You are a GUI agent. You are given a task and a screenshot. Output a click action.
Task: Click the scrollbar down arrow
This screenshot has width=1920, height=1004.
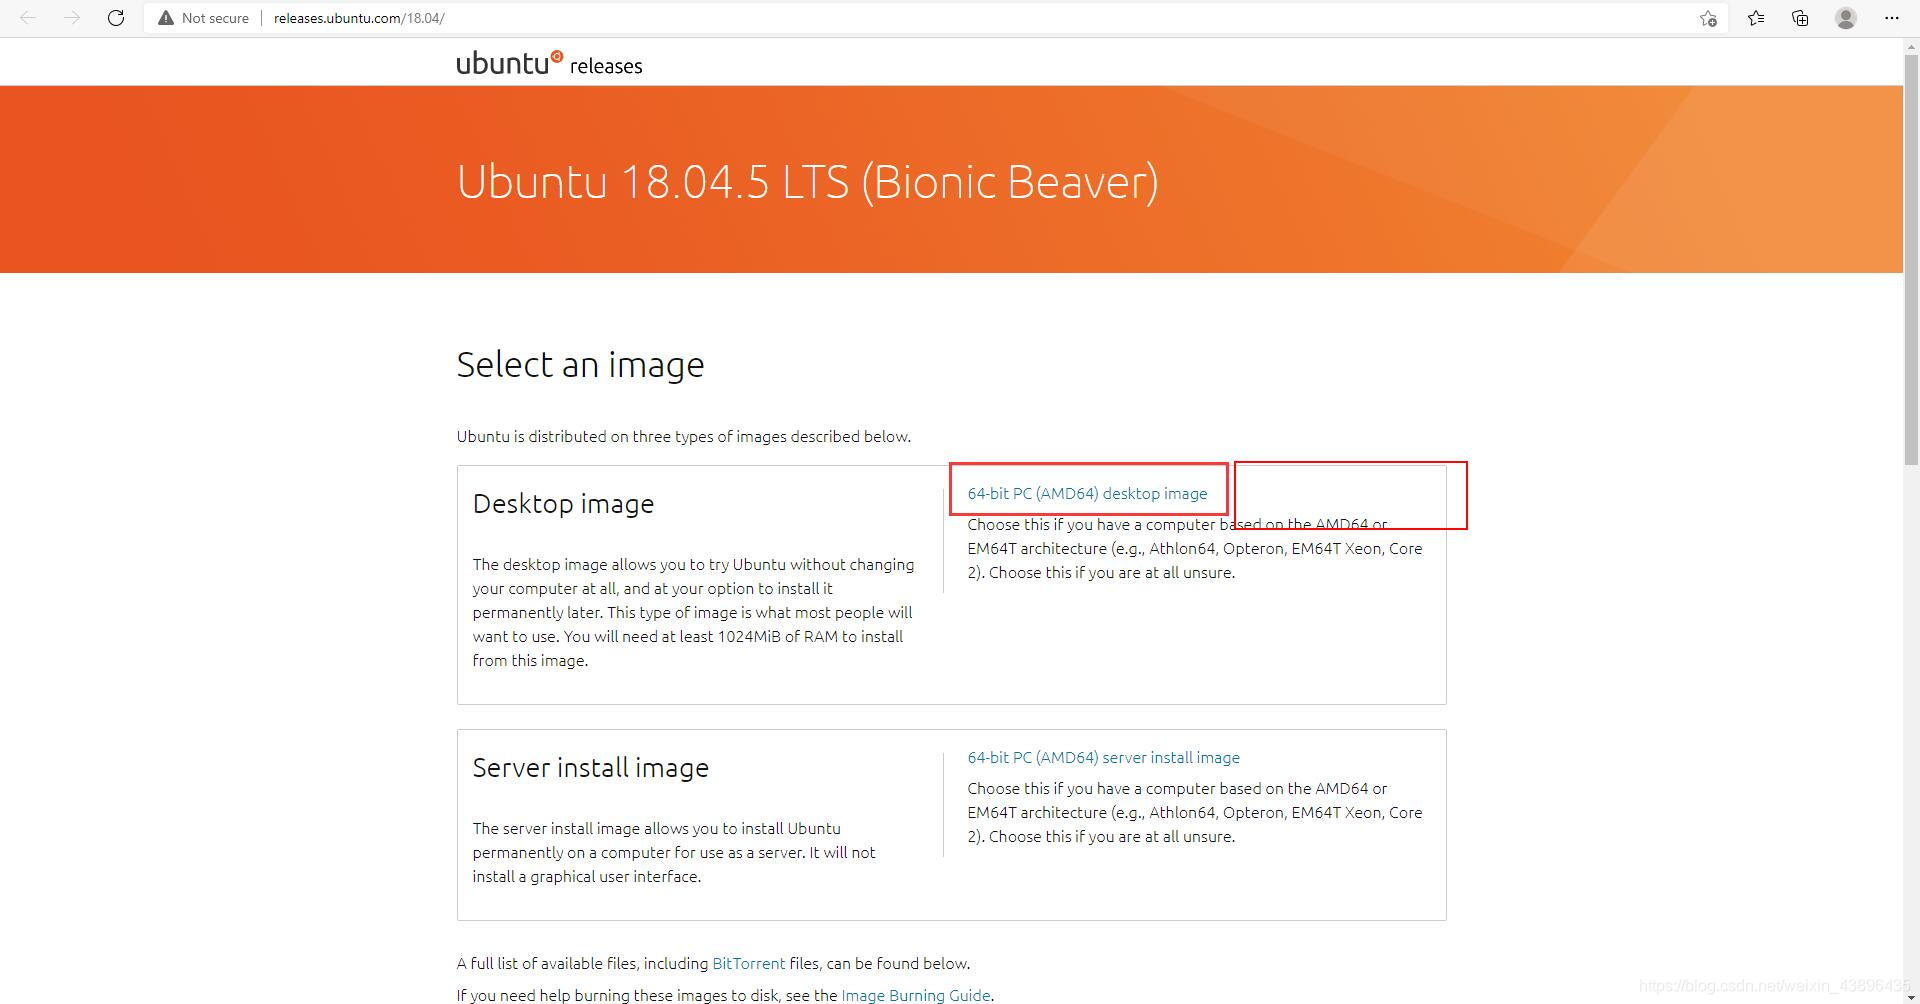tap(1911, 997)
